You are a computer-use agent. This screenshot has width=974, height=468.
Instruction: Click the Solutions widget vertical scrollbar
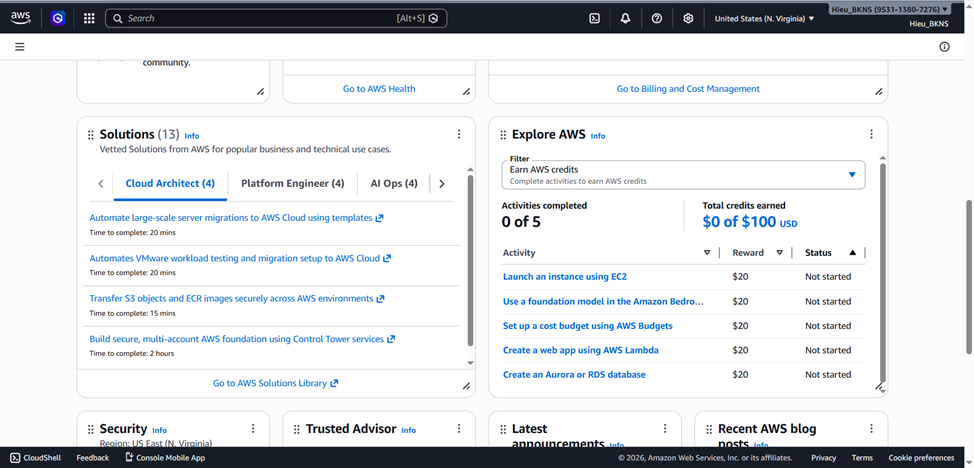point(470,261)
